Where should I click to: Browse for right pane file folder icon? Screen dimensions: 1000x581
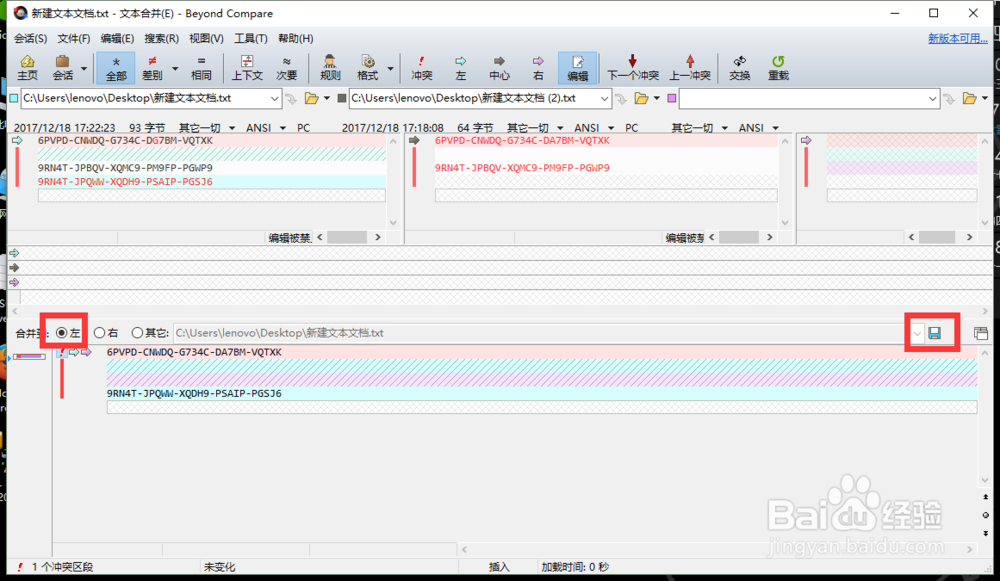pos(969,98)
